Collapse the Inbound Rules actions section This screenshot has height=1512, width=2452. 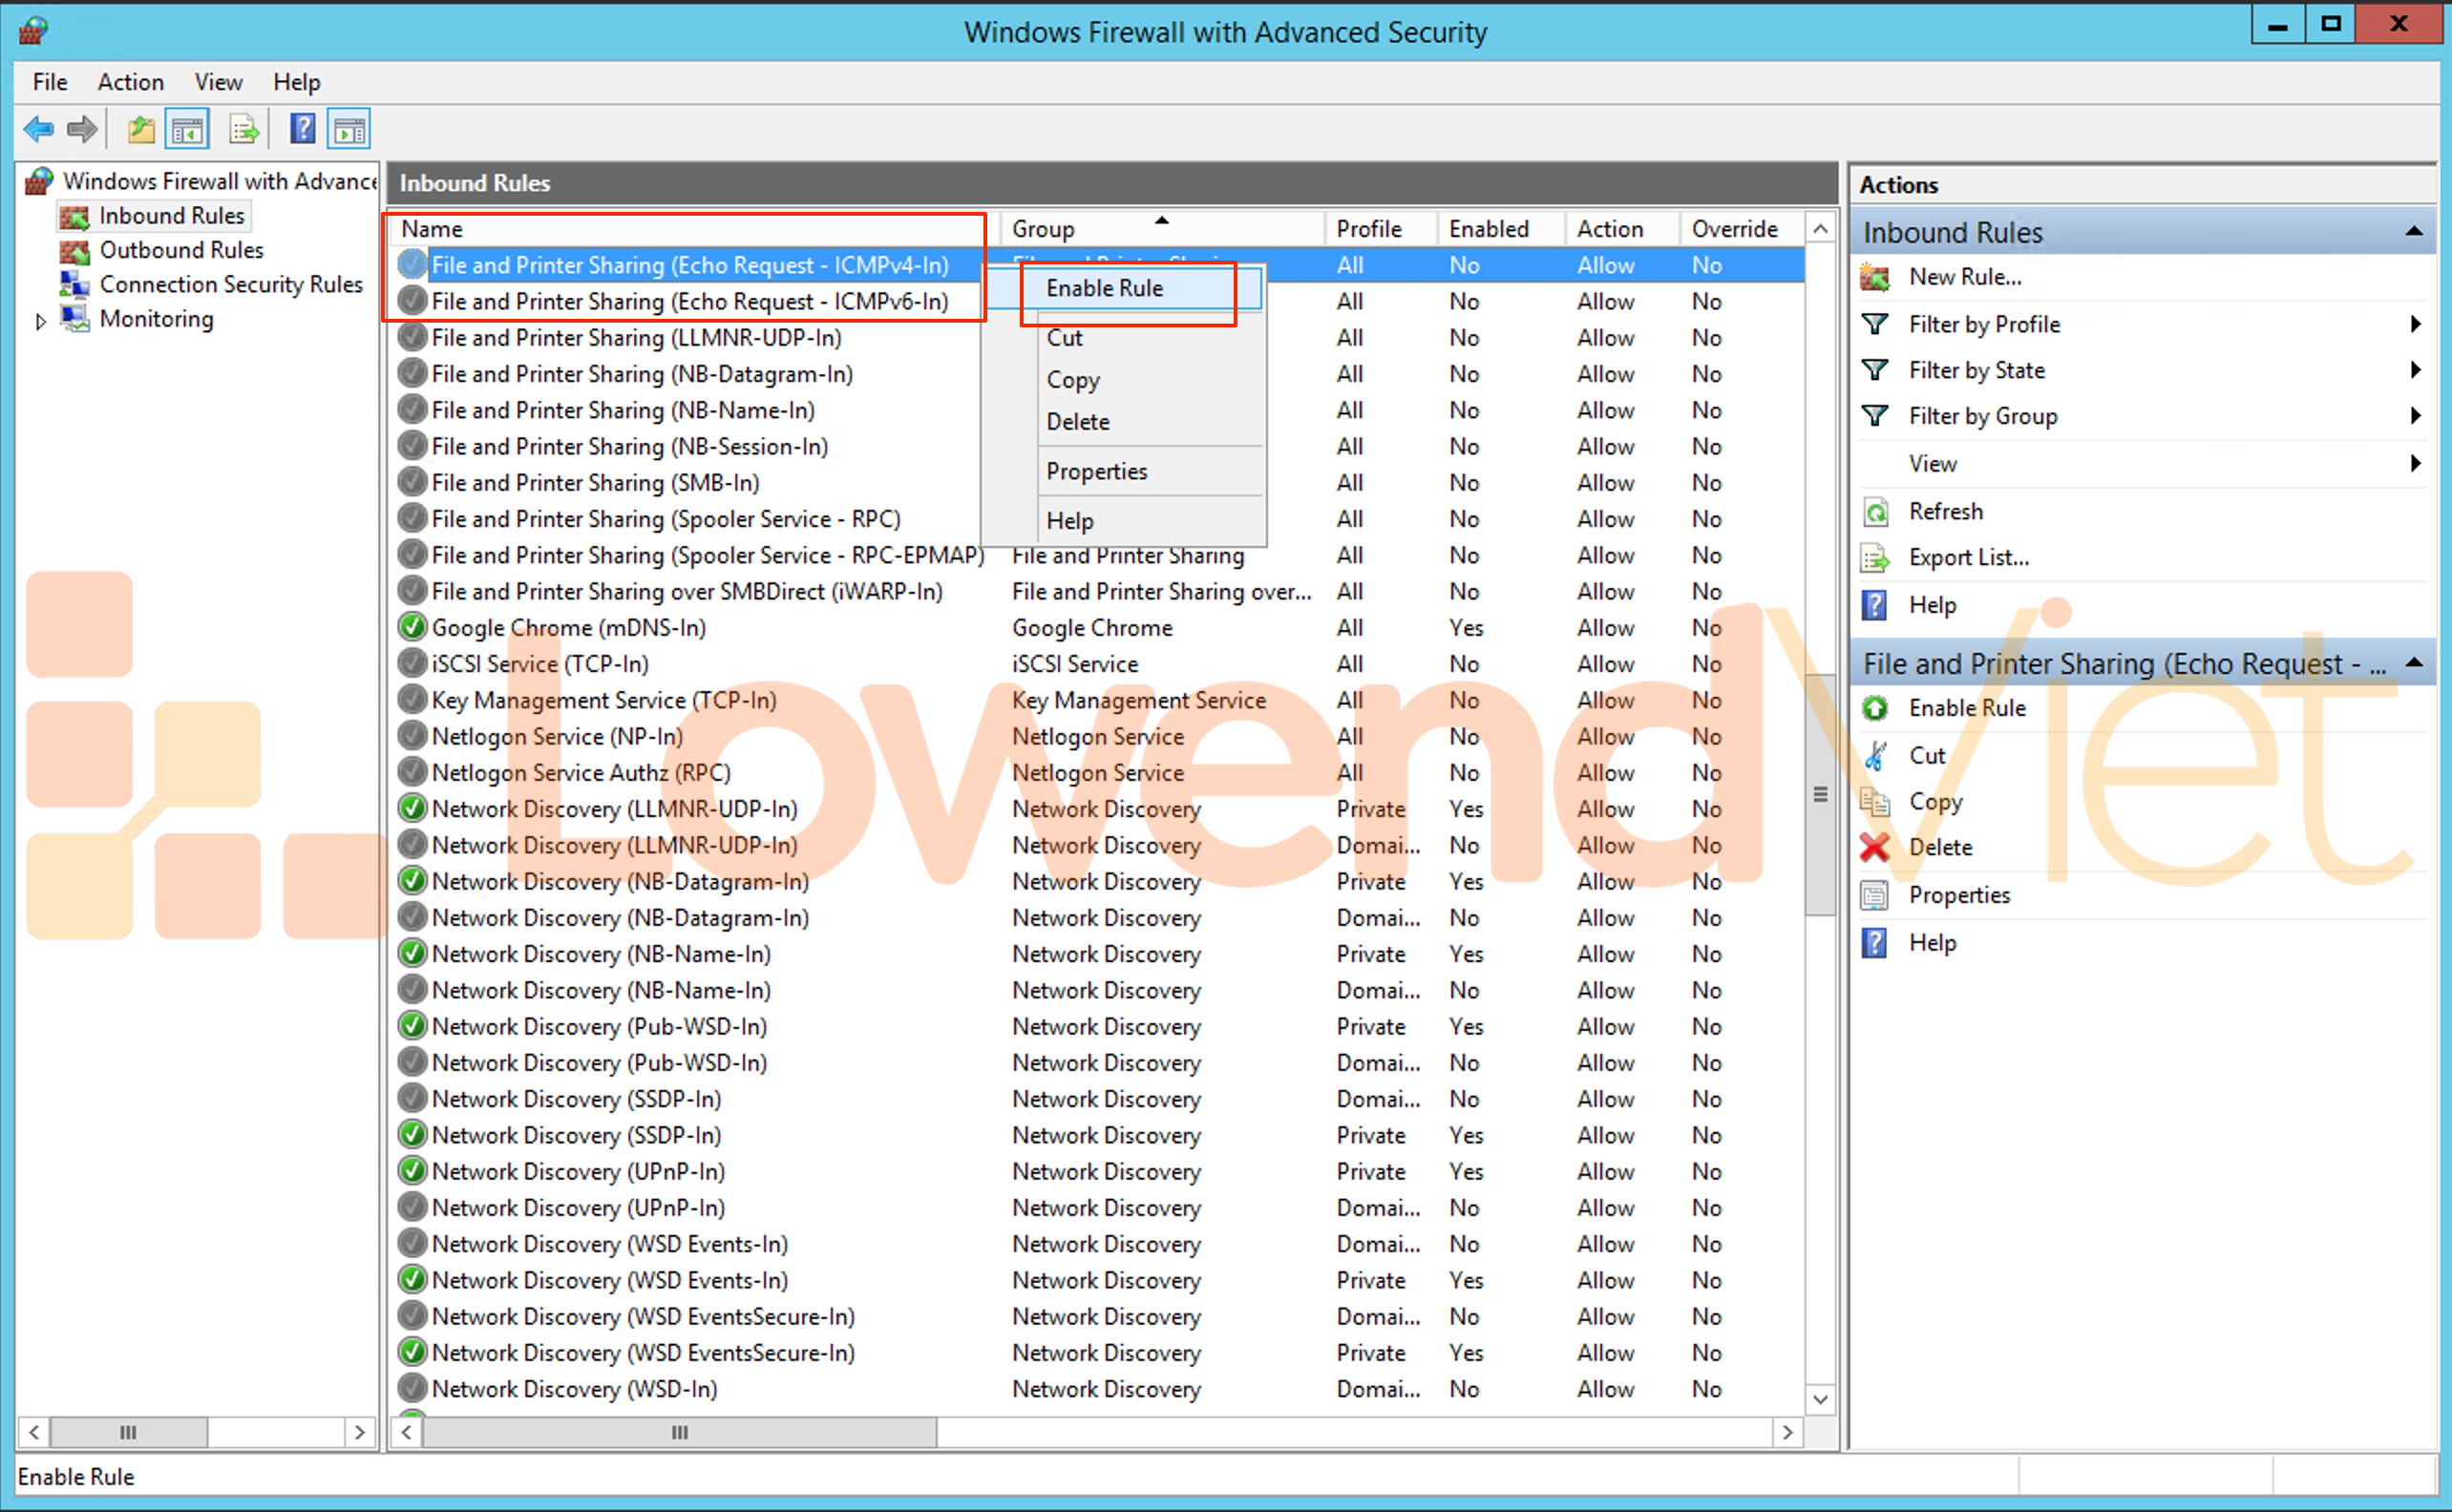click(2414, 232)
